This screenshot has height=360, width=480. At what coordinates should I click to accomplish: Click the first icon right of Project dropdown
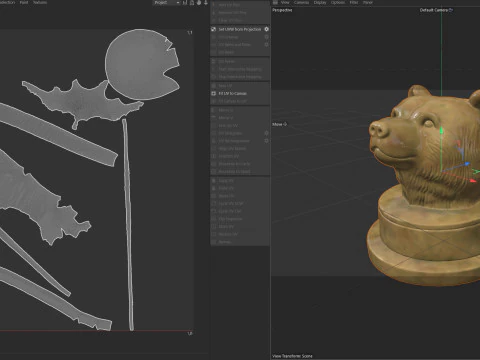click(185, 3)
